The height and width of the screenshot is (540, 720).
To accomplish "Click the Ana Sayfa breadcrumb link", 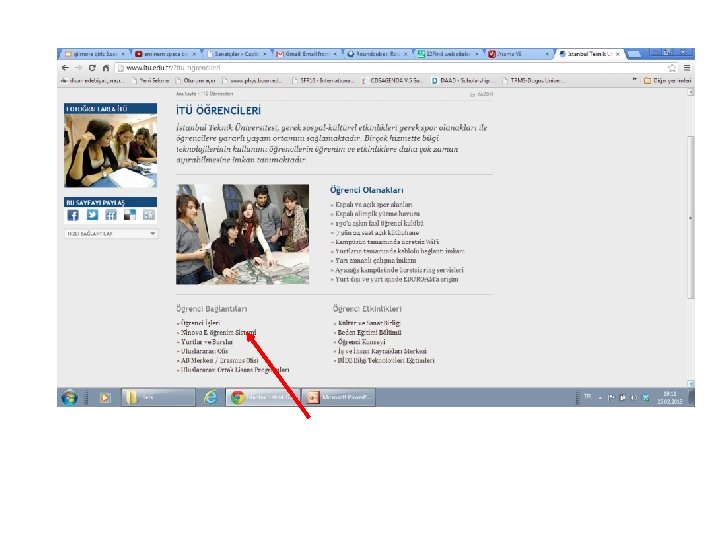I will [x=186, y=94].
